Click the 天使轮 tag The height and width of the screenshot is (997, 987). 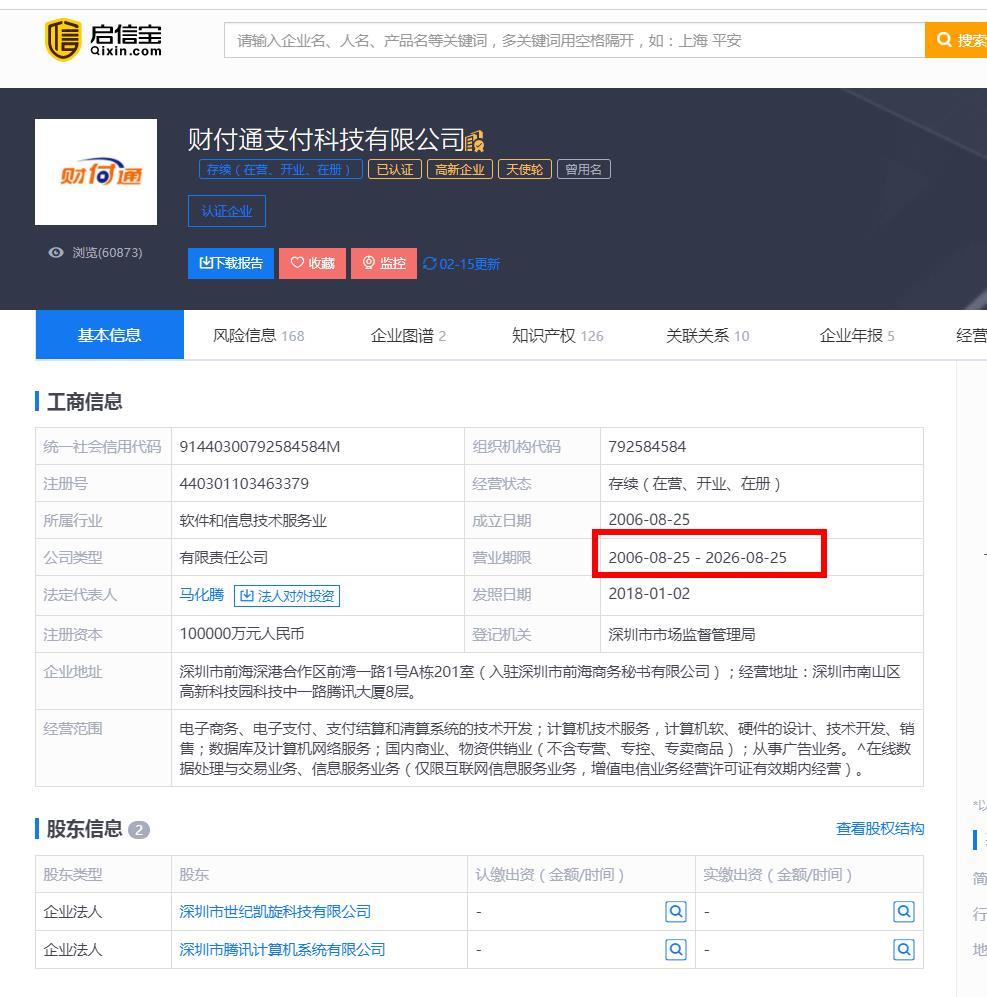click(x=525, y=169)
